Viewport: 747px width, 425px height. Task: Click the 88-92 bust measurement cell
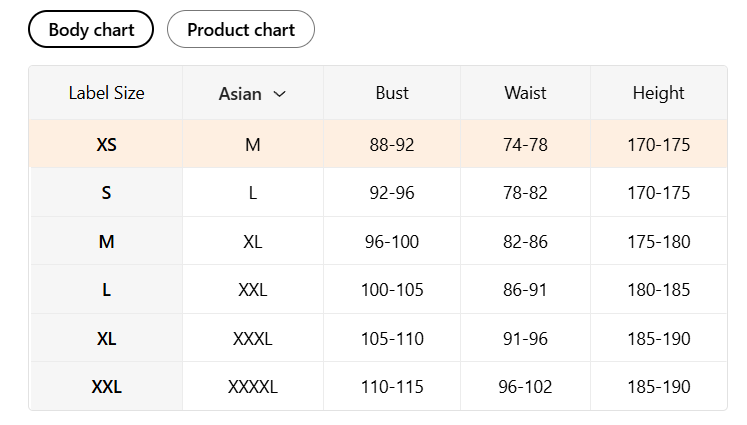[392, 144]
